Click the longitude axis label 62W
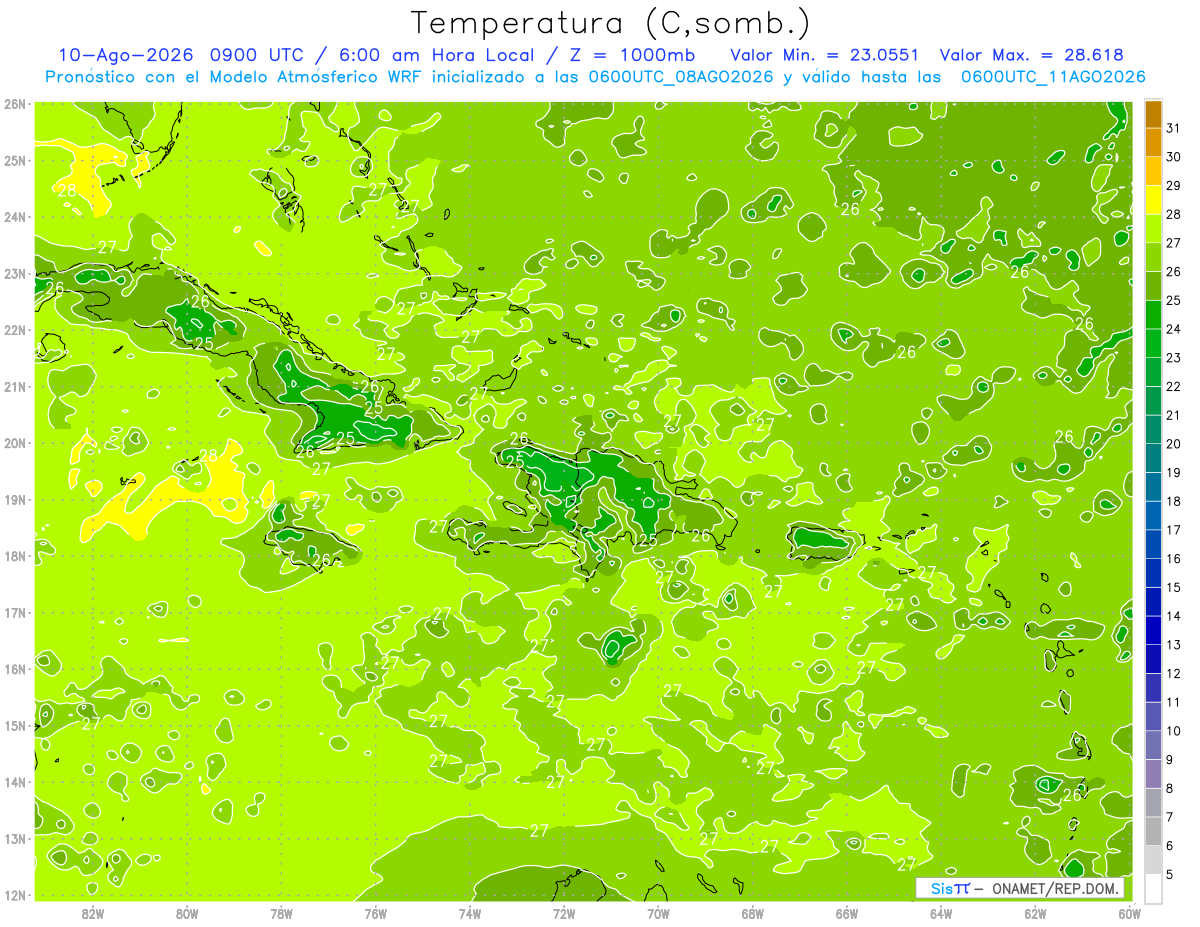The image size is (1200, 927). (1035, 913)
